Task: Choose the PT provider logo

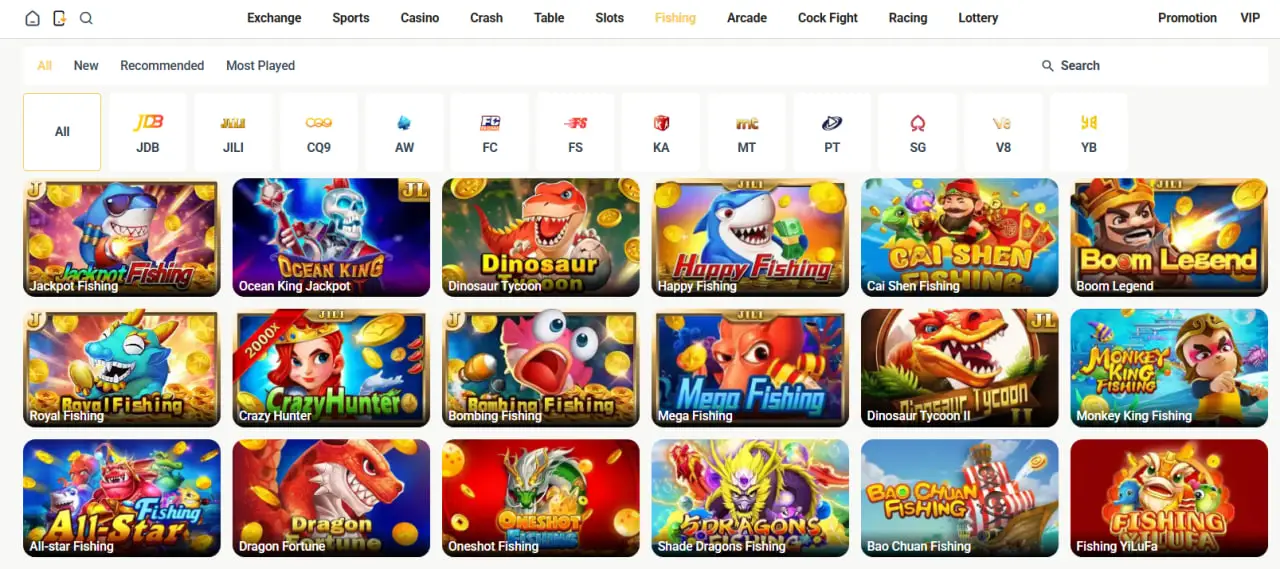Action: pos(832,123)
